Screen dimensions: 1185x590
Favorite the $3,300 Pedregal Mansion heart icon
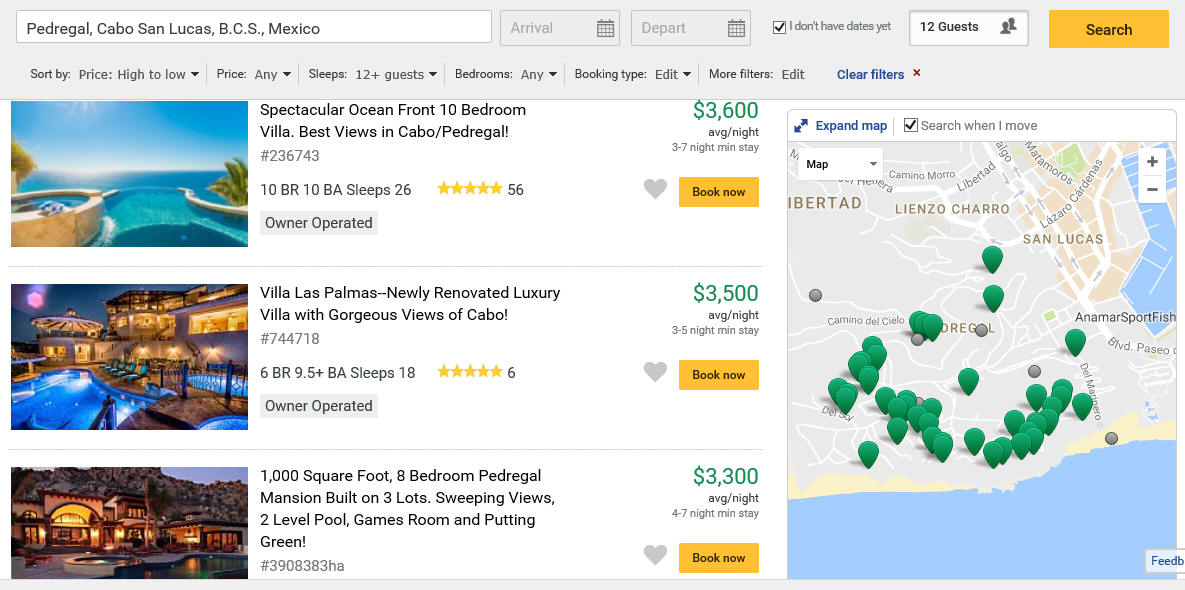click(655, 555)
